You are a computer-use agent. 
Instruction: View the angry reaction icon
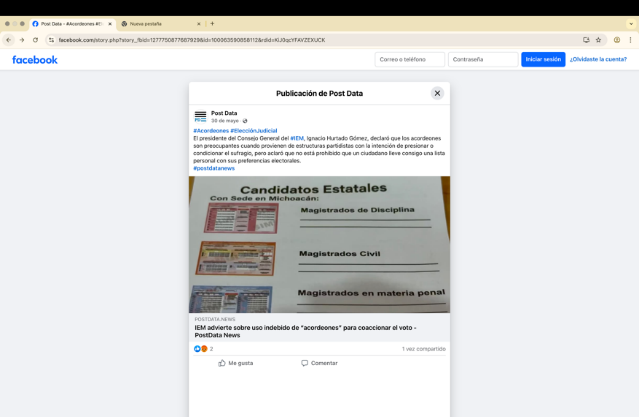point(204,349)
